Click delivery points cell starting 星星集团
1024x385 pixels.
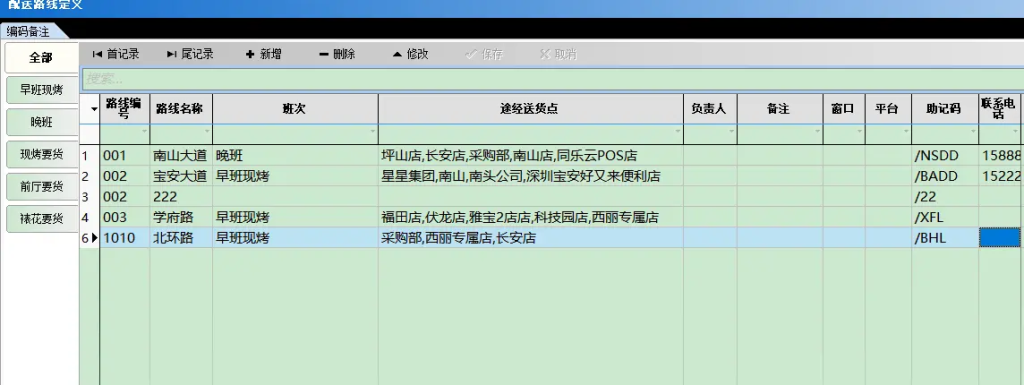(x=531, y=176)
